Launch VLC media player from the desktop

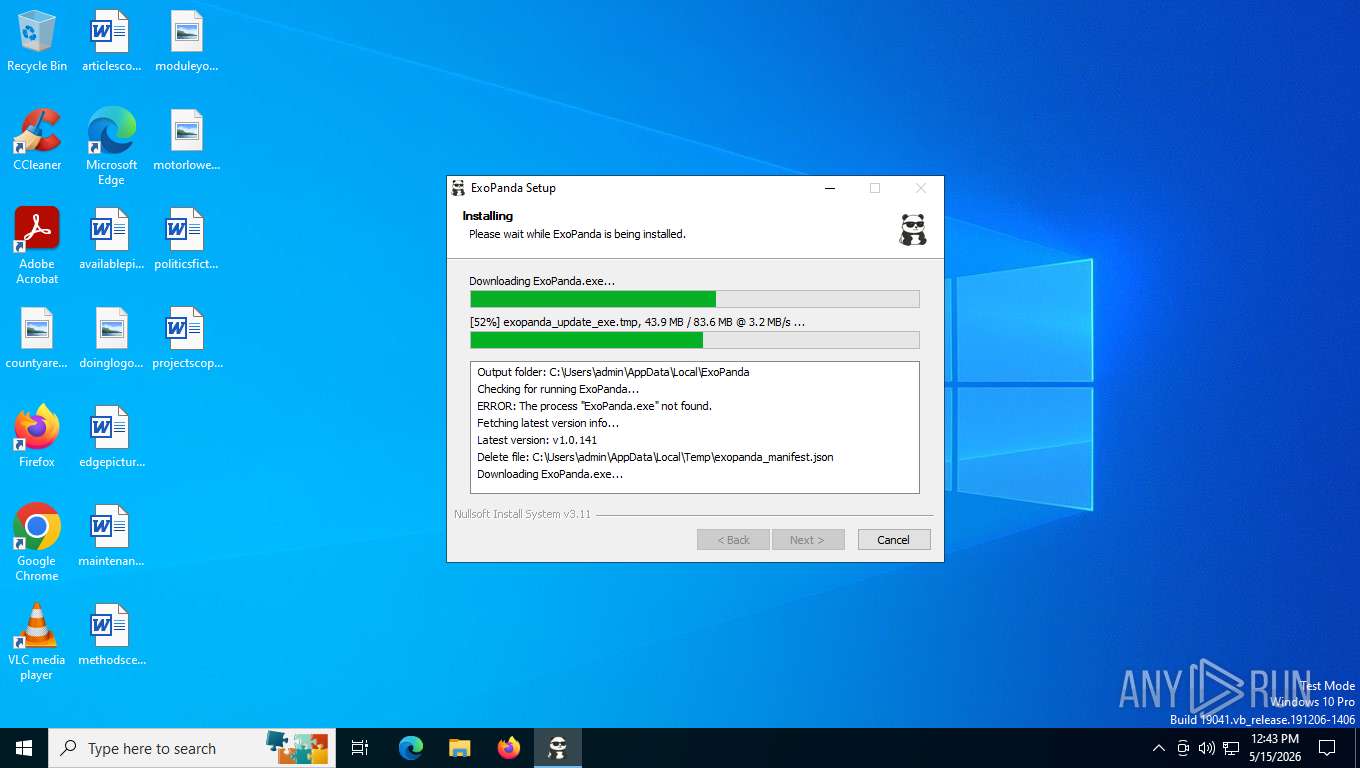coord(37,642)
